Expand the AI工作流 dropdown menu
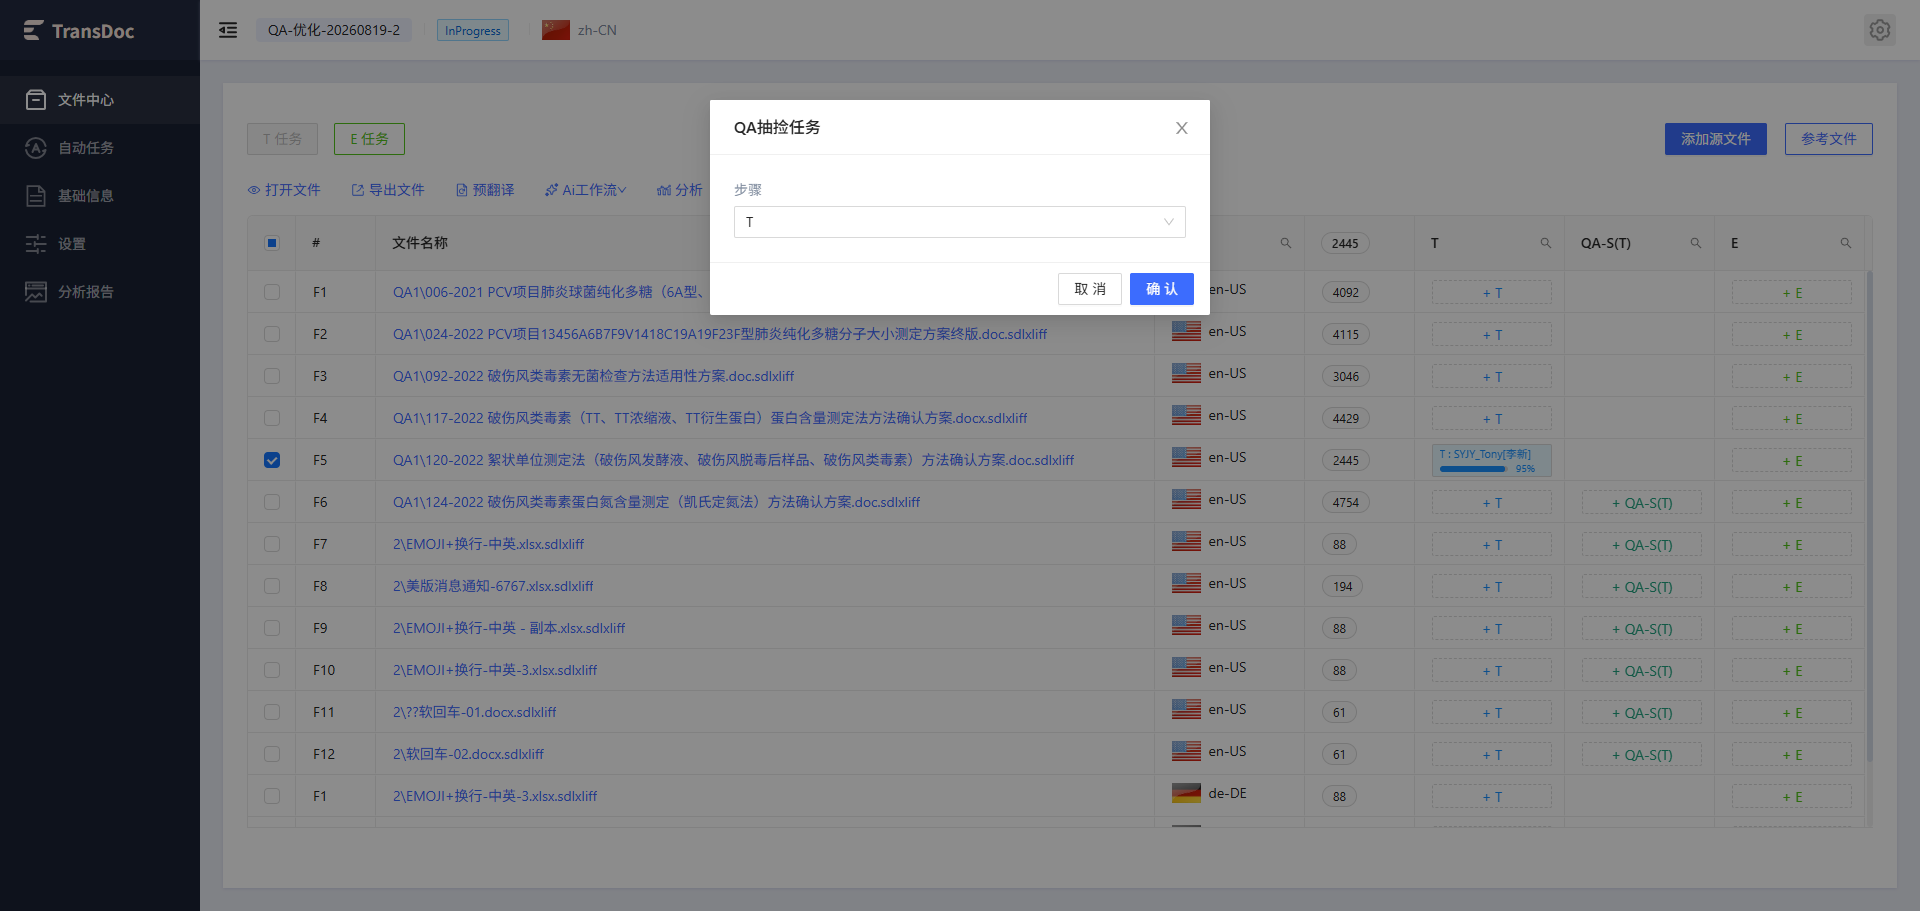This screenshot has height=911, width=1920. pos(585,190)
